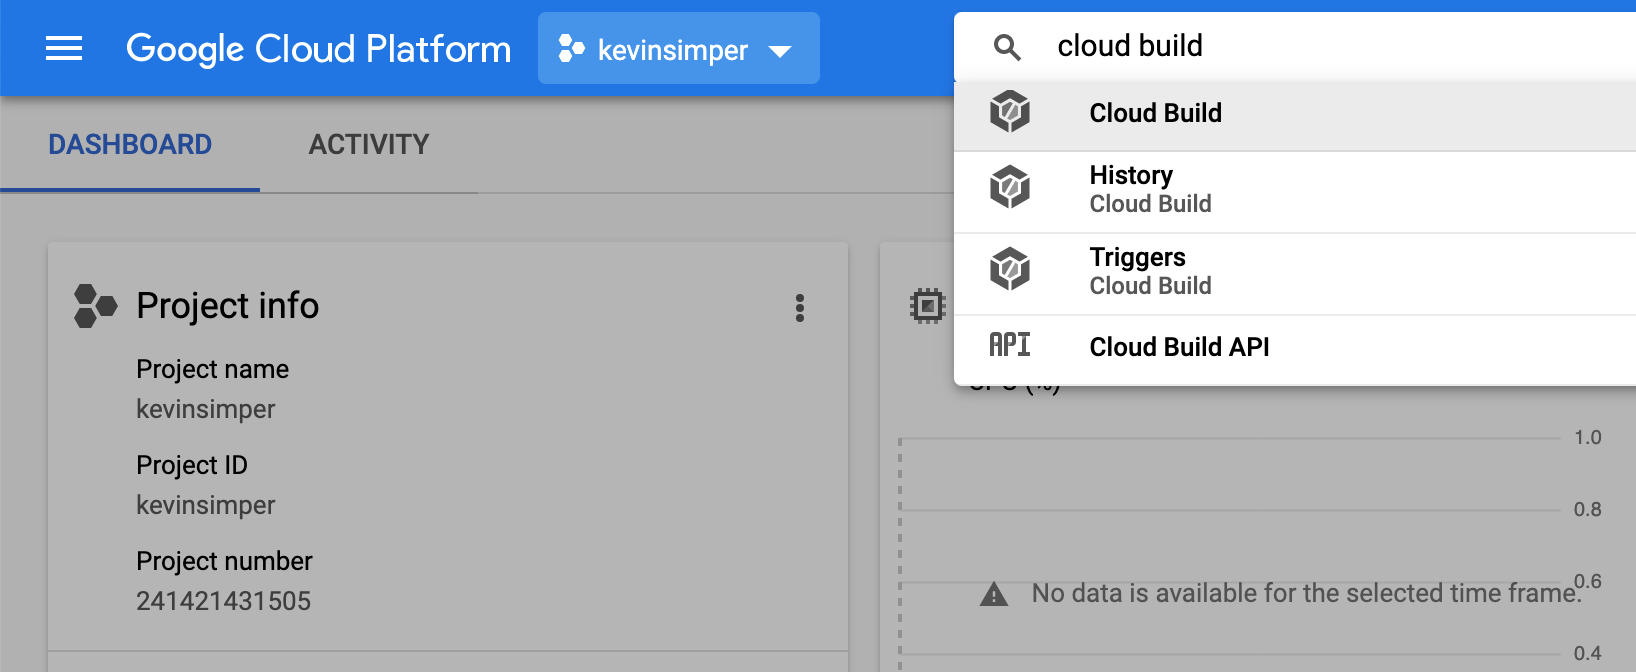Select the Cloud Build API suggestion

click(x=1295, y=348)
